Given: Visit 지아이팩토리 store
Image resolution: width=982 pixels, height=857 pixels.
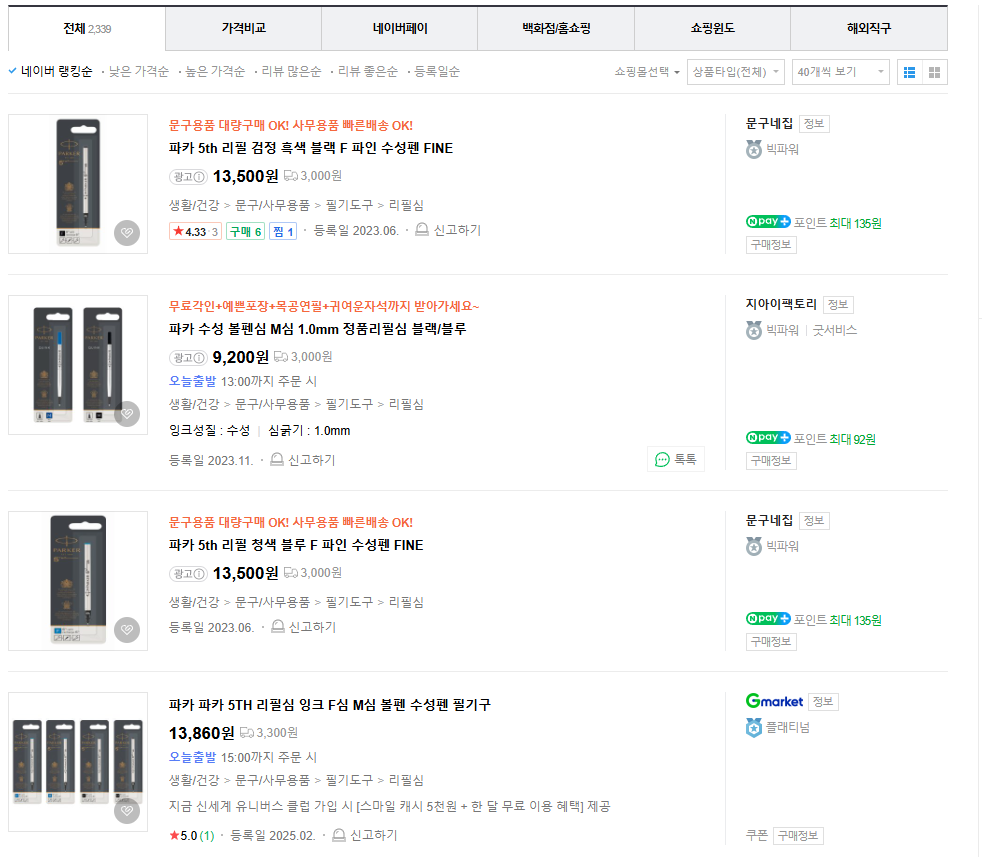Looking at the screenshot, I should [x=781, y=305].
